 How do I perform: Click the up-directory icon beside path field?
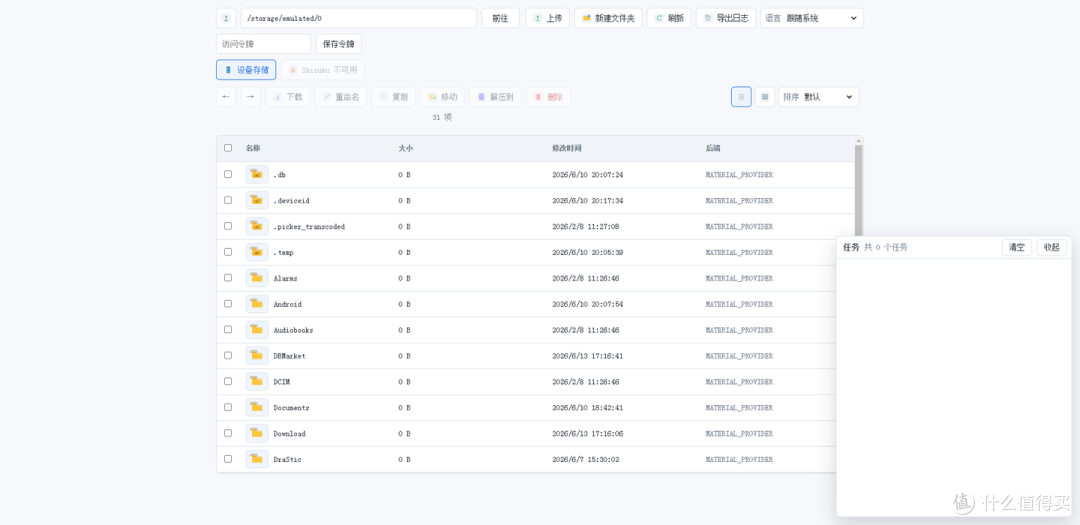pos(226,18)
